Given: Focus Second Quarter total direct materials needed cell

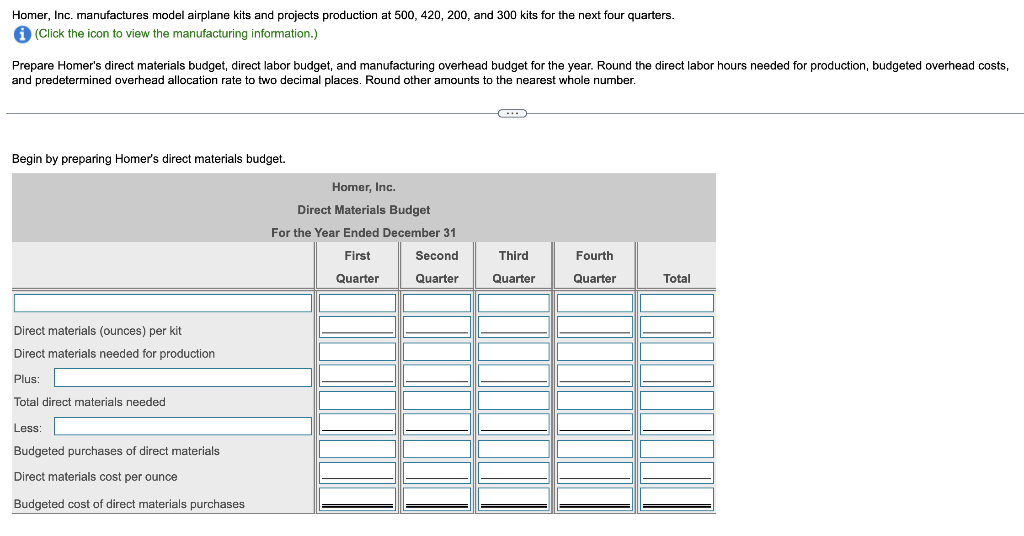Looking at the screenshot, I should click(x=437, y=400).
